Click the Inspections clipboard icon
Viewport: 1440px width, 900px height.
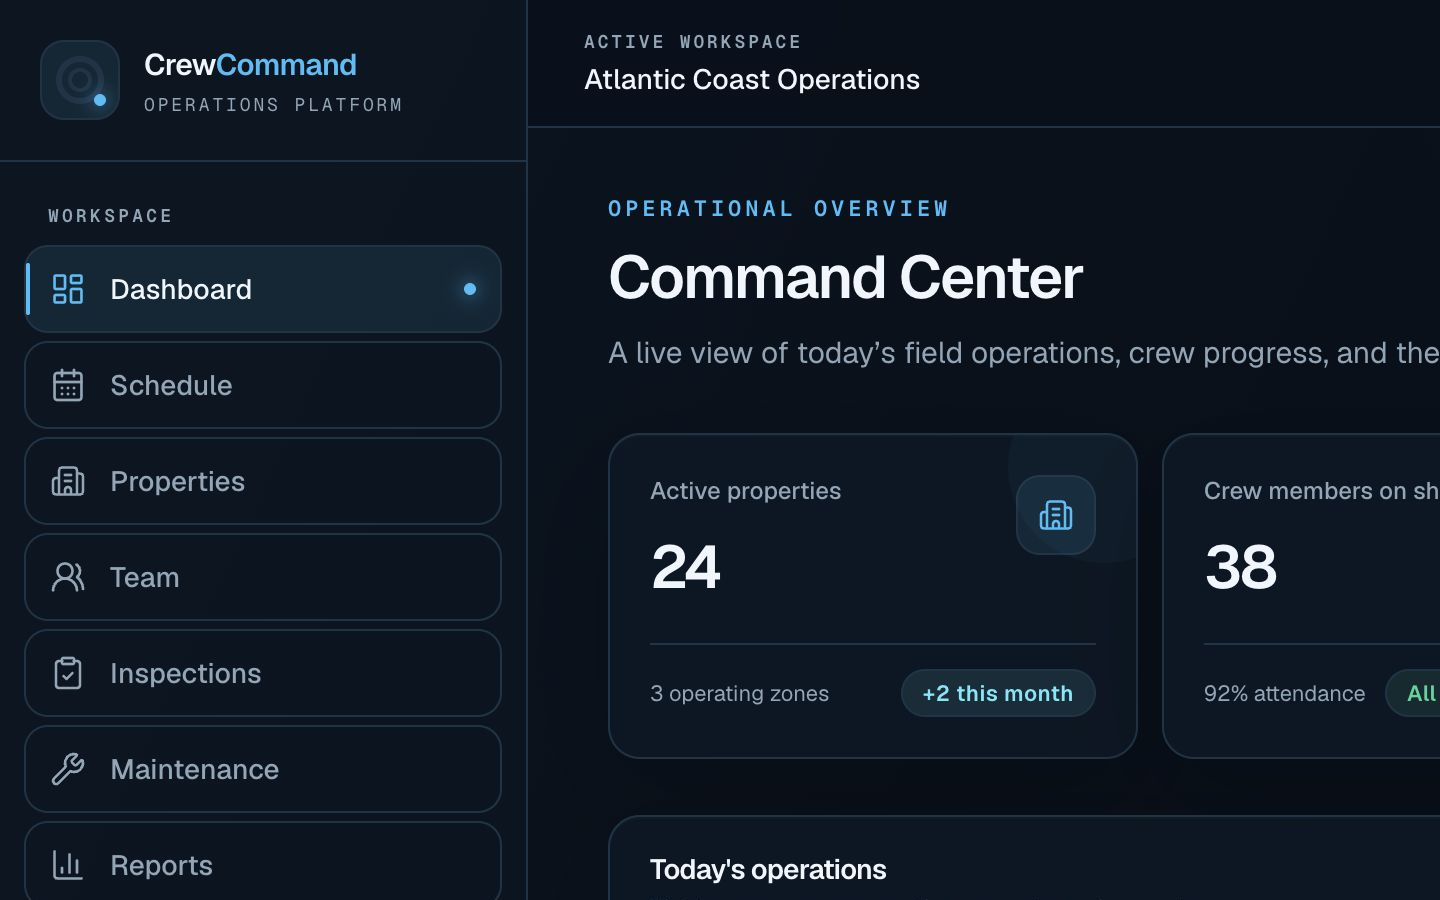[68, 673]
